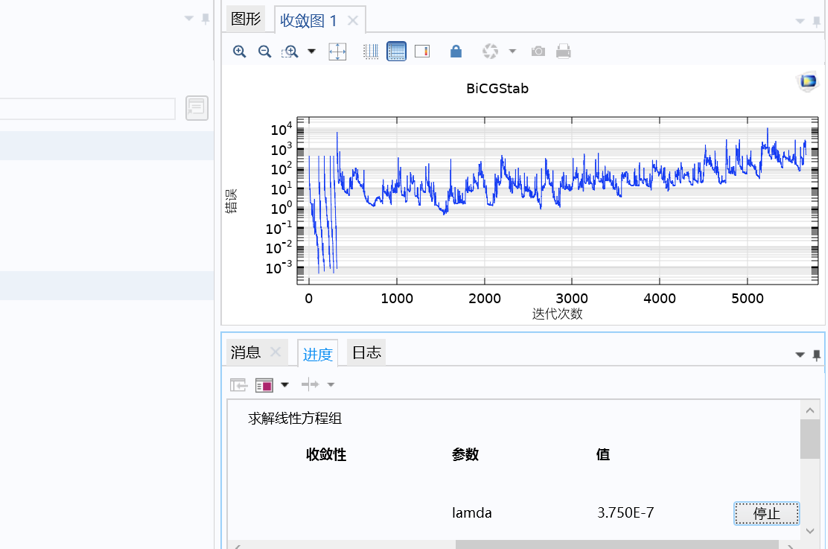828x549 pixels.
Task: Toggle the vertical gridlines button in plot toolbar
Action: [x=371, y=51]
